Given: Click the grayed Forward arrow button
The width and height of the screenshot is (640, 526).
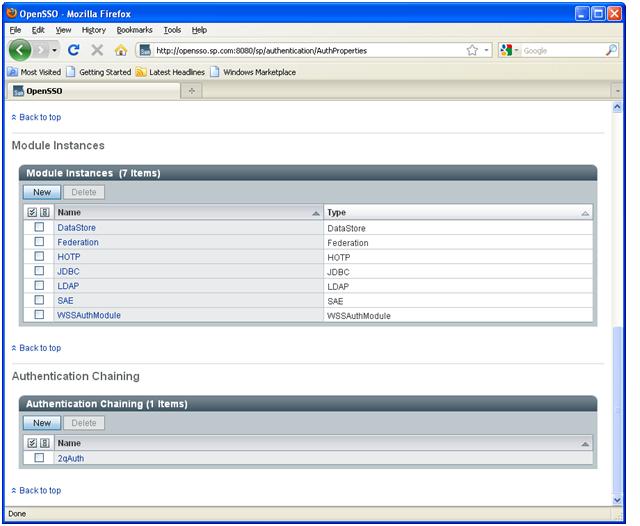Looking at the screenshot, I should pos(41,50).
